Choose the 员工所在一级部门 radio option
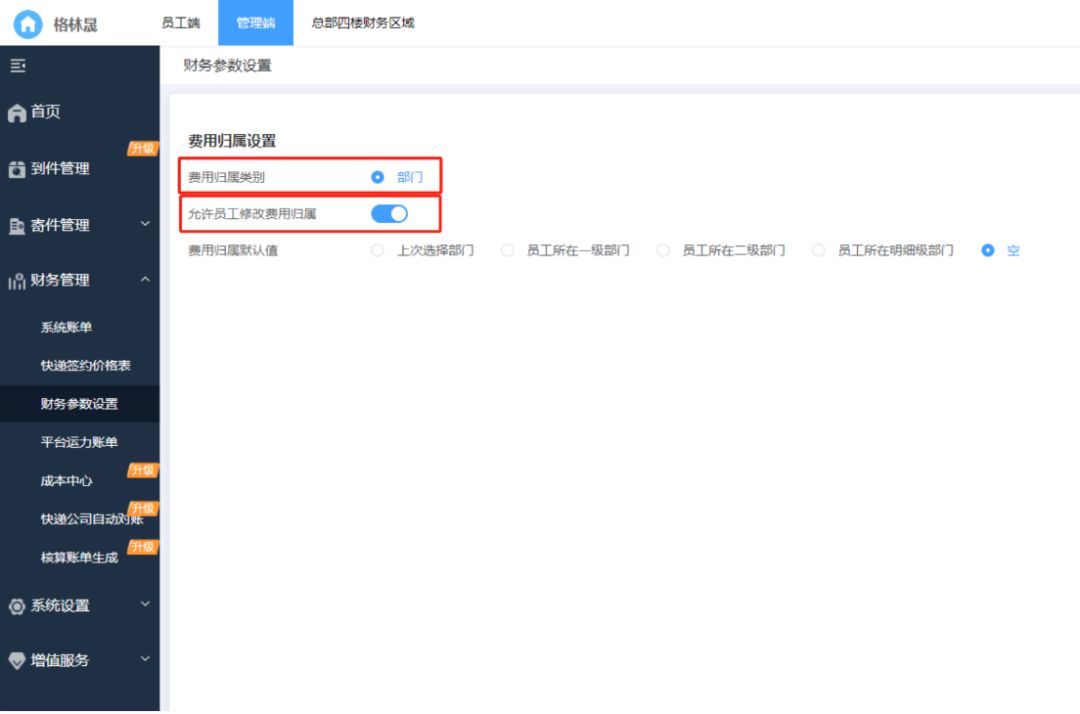 (508, 251)
